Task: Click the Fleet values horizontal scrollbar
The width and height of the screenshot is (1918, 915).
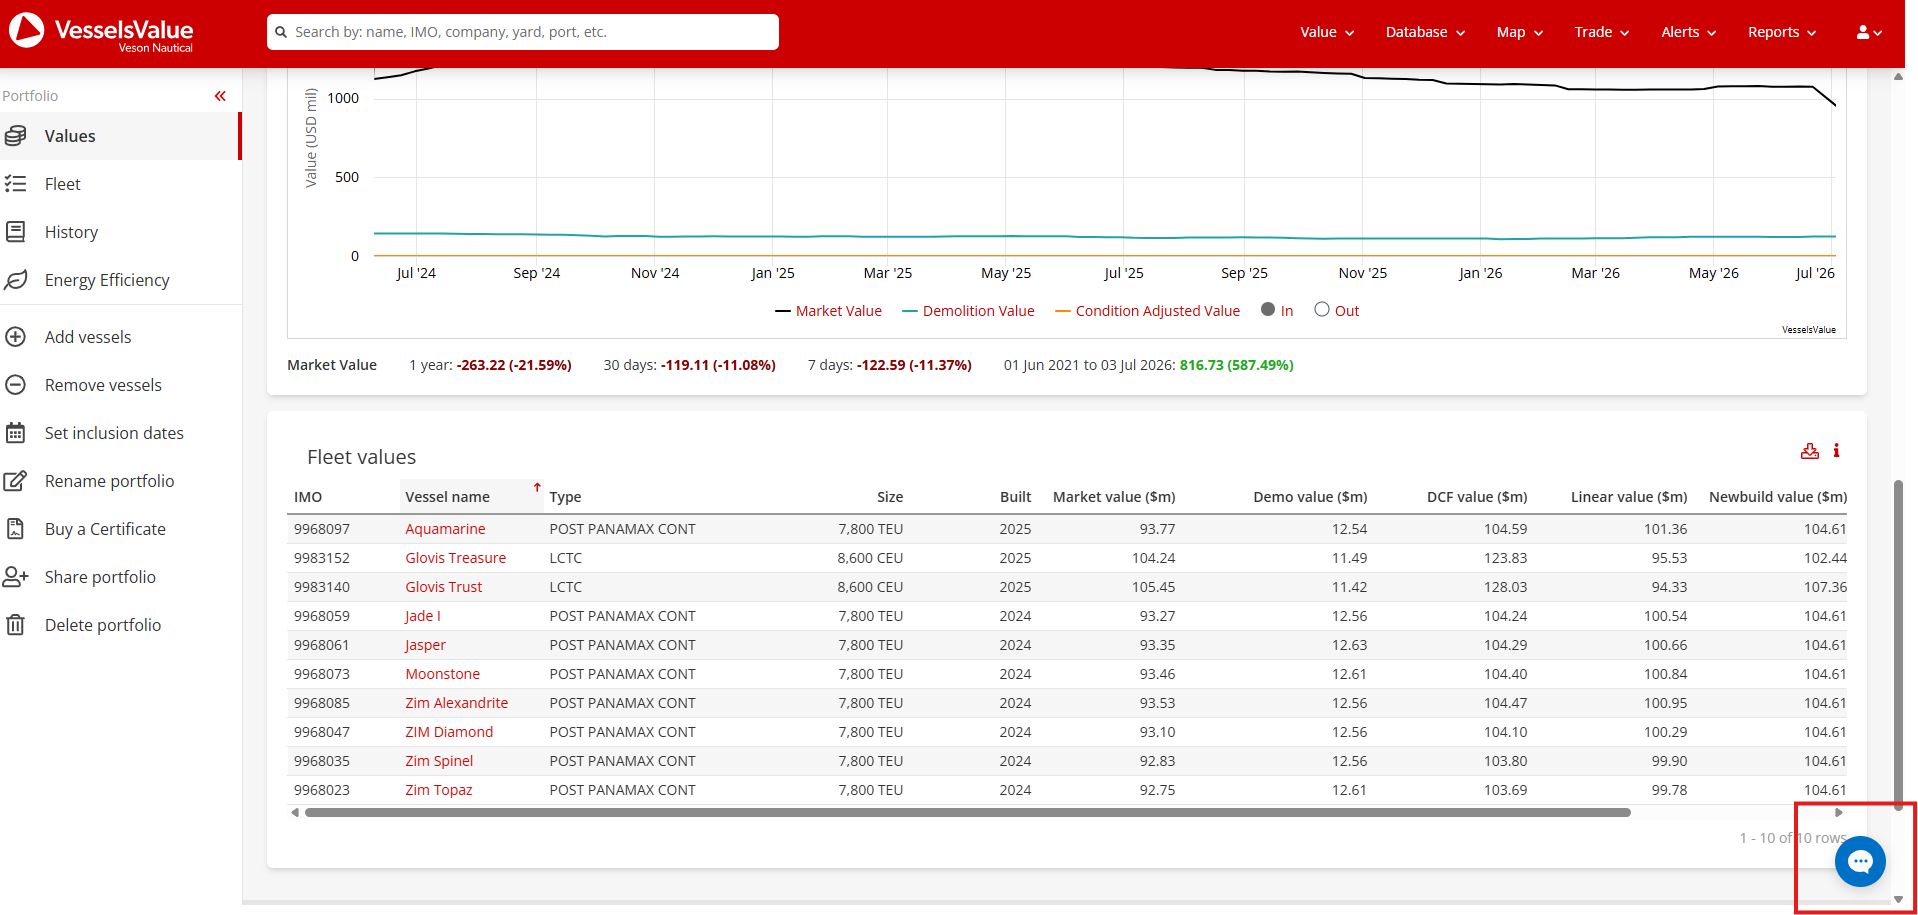Action: coord(968,813)
